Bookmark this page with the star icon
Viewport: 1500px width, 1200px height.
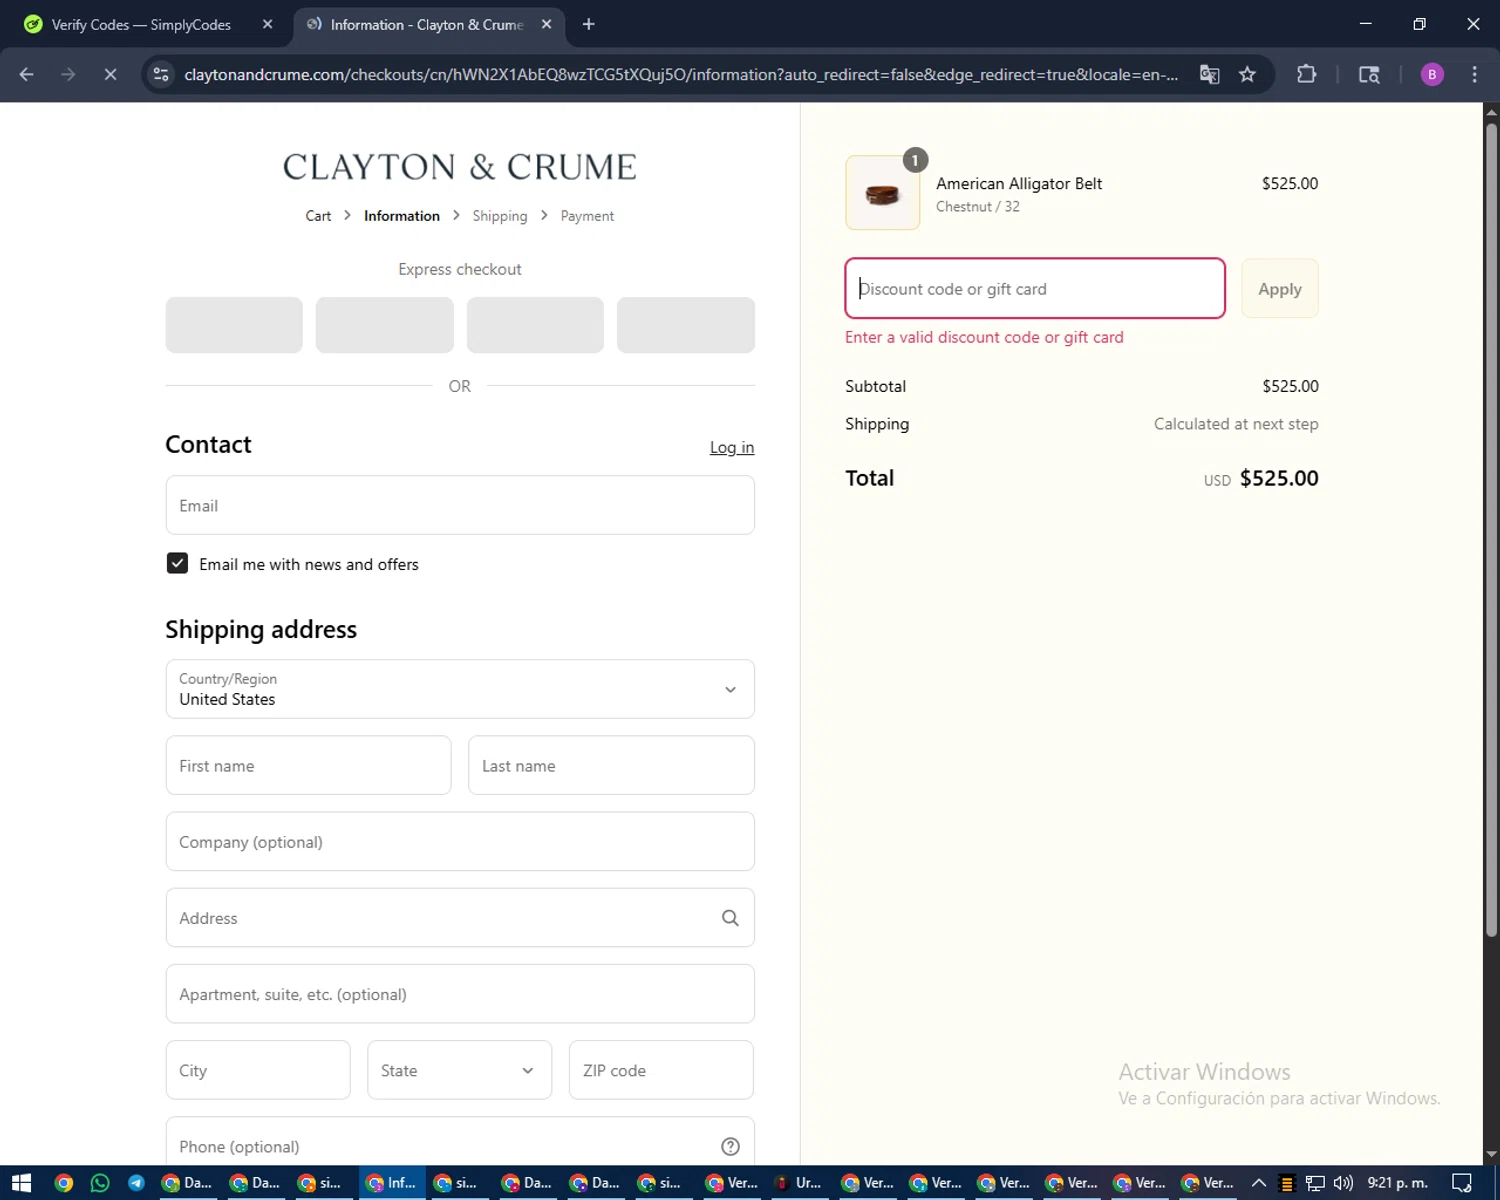pyautogui.click(x=1247, y=75)
